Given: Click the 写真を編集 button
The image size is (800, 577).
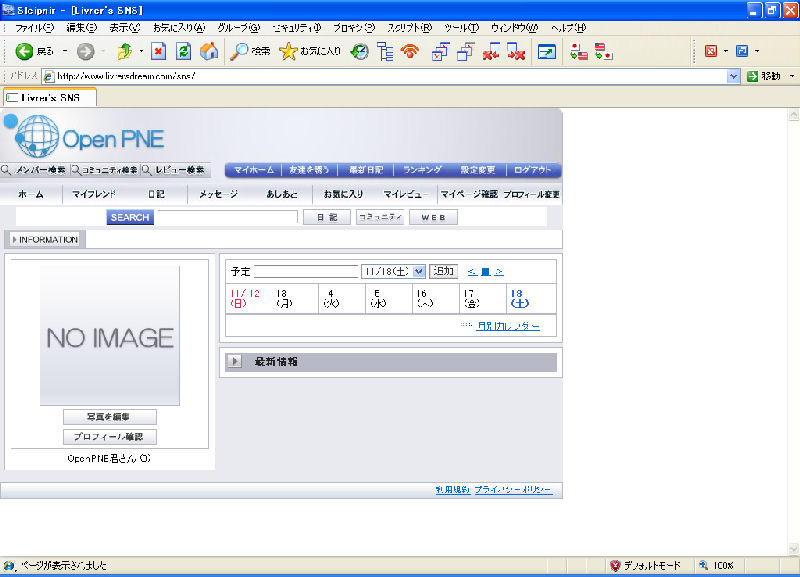Looking at the screenshot, I should point(109,417).
